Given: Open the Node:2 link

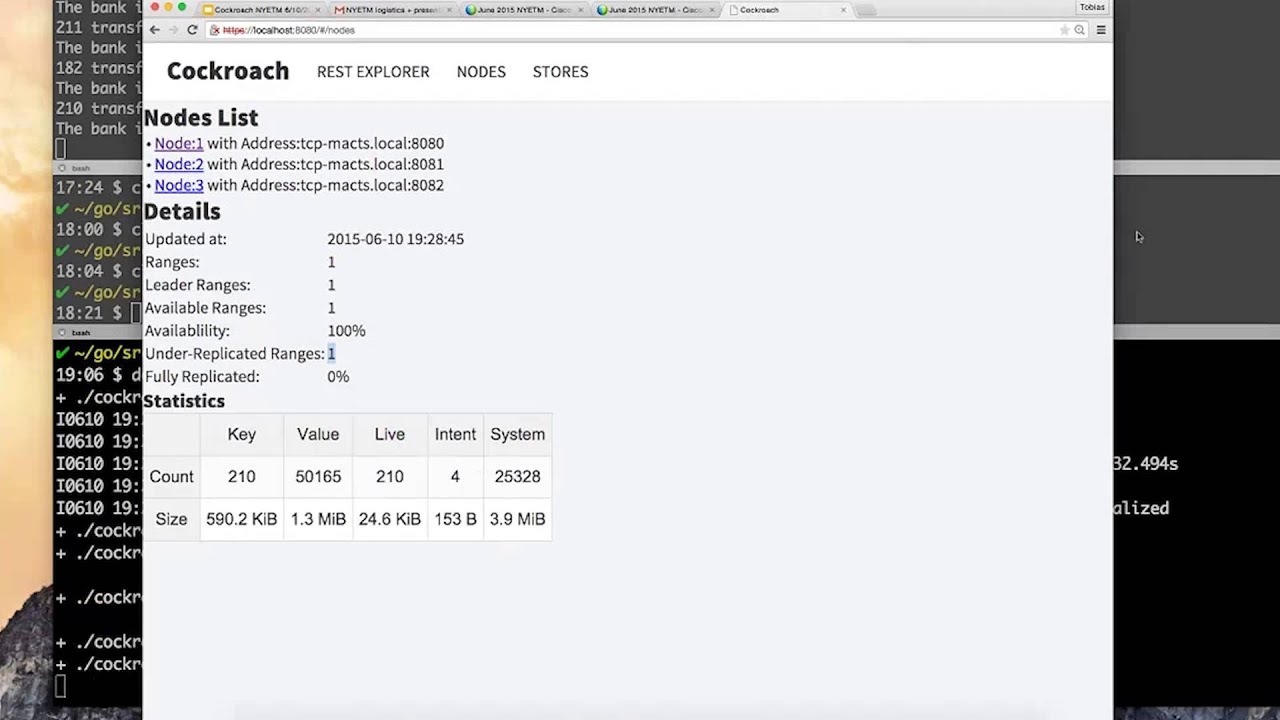Looking at the screenshot, I should pyautogui.click(x=179, y=165).
